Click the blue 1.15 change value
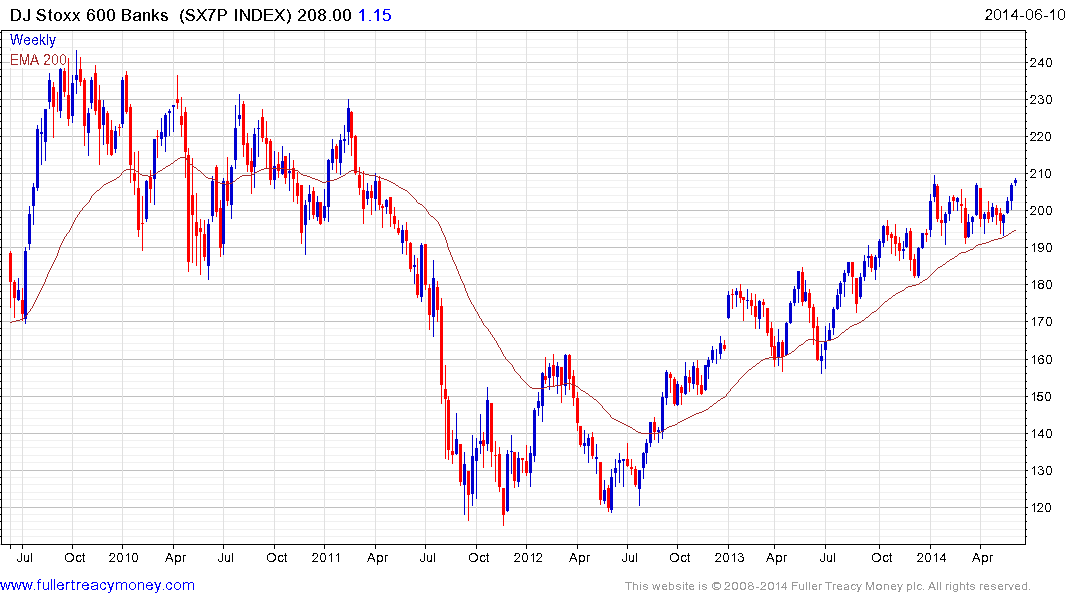1075x600 pixels. [374, 15]
